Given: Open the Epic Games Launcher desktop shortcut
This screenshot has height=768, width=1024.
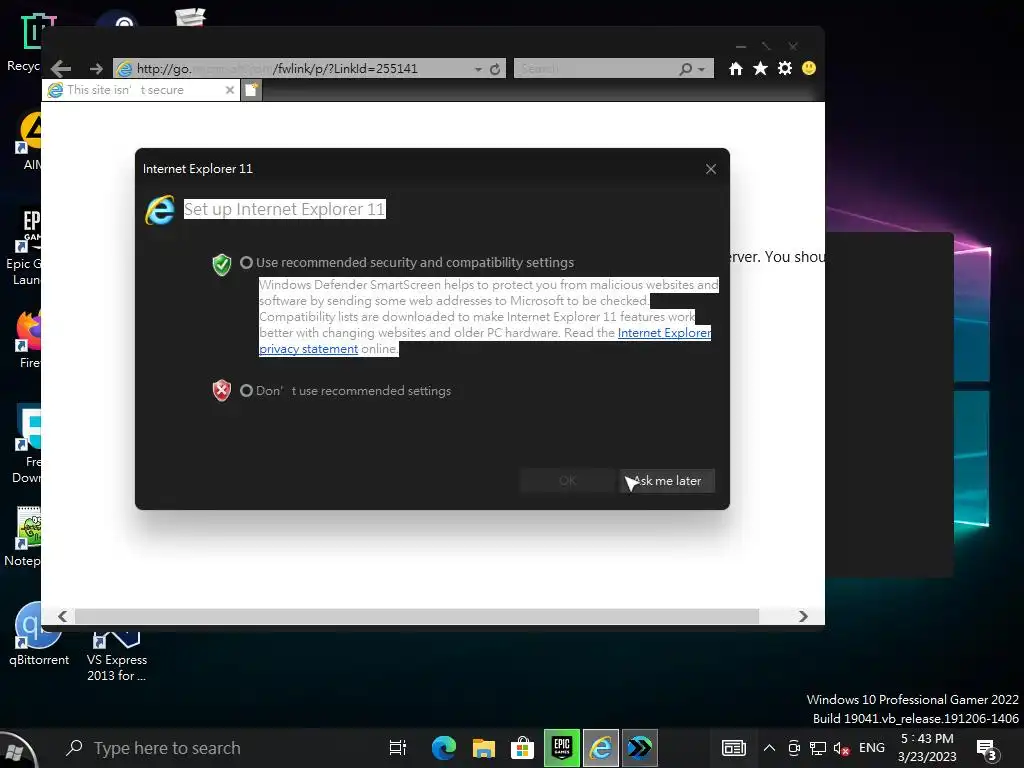Looking at the screenshot, I should click(24, 247).
